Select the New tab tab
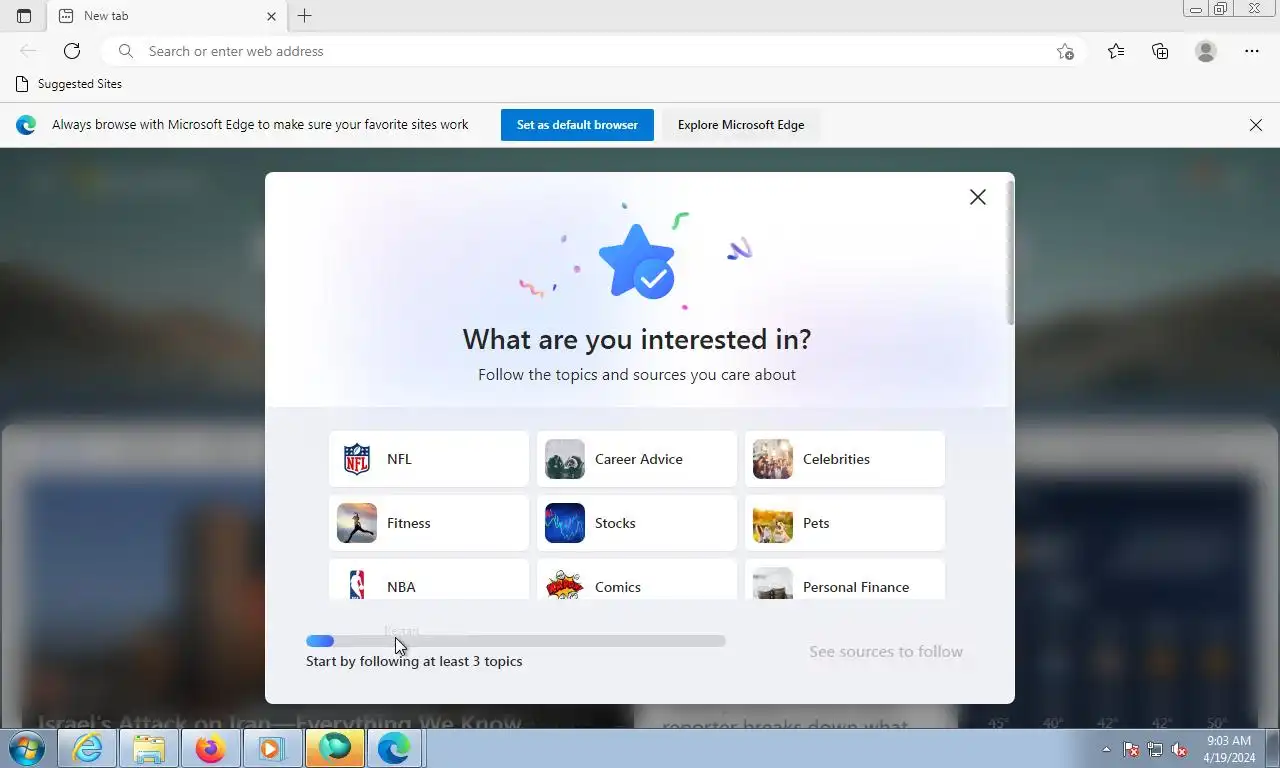Image resolution: width=1280 pixels, height=768 pixels. coord(167,16)
